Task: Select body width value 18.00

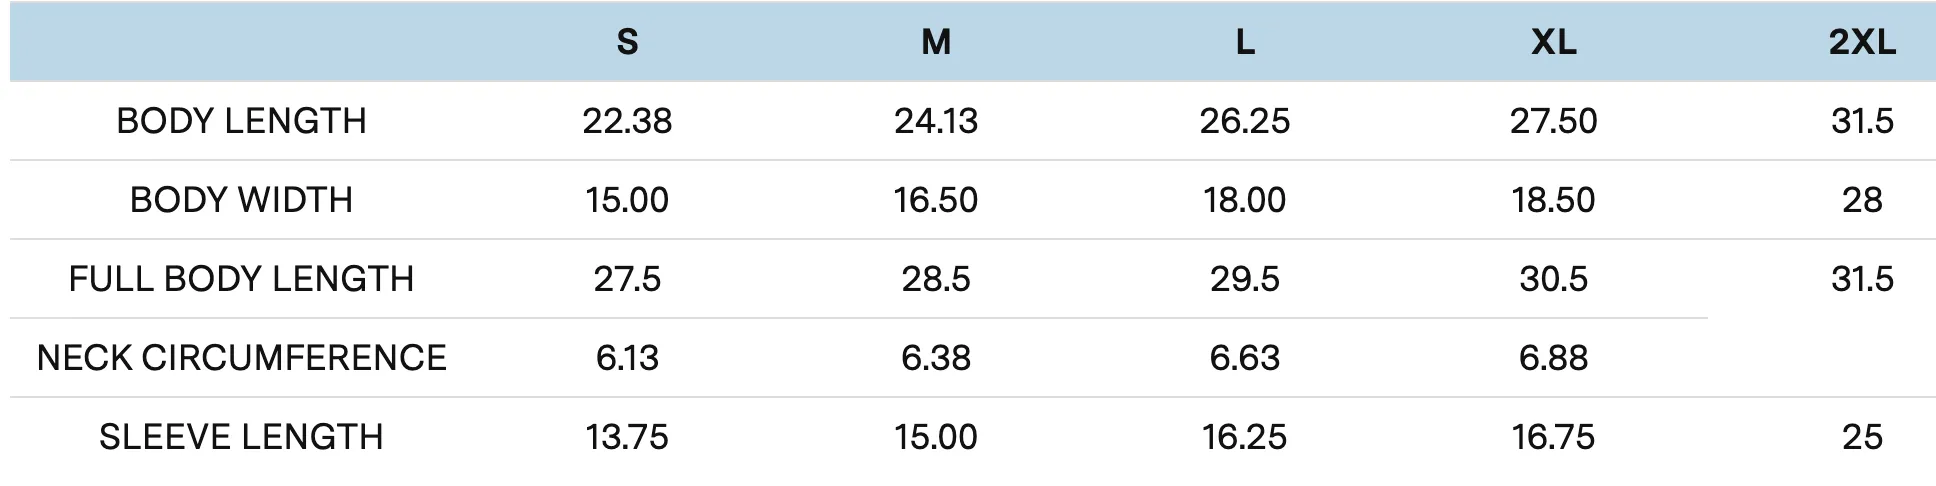Action: pyautogui.click(x=1245, y=200)
